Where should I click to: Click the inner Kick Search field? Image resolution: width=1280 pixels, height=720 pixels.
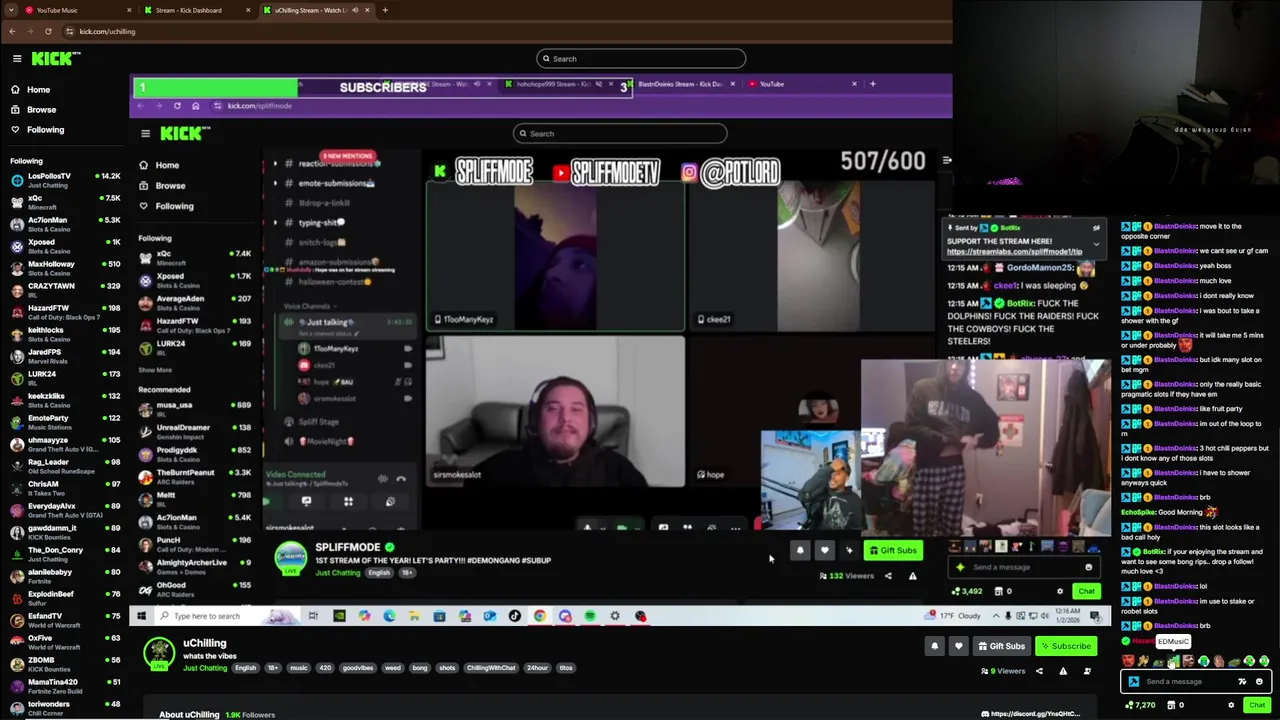tap(620, 134)
